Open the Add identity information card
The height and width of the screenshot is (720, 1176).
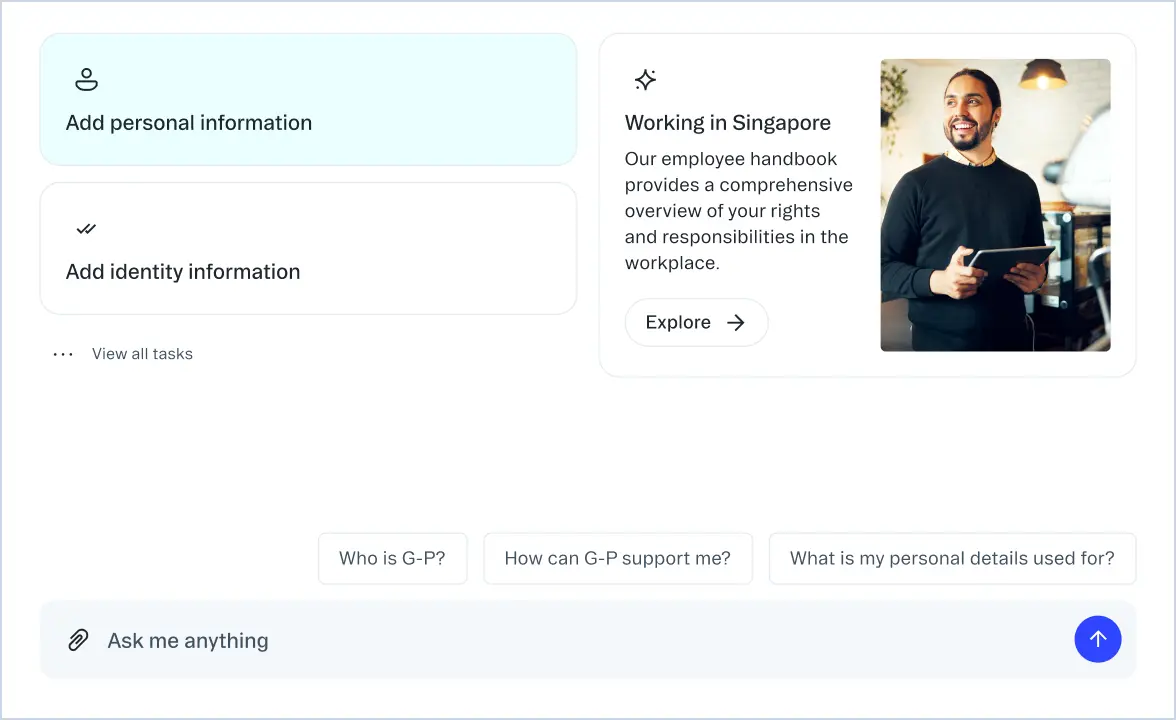(x=308, y=248)
